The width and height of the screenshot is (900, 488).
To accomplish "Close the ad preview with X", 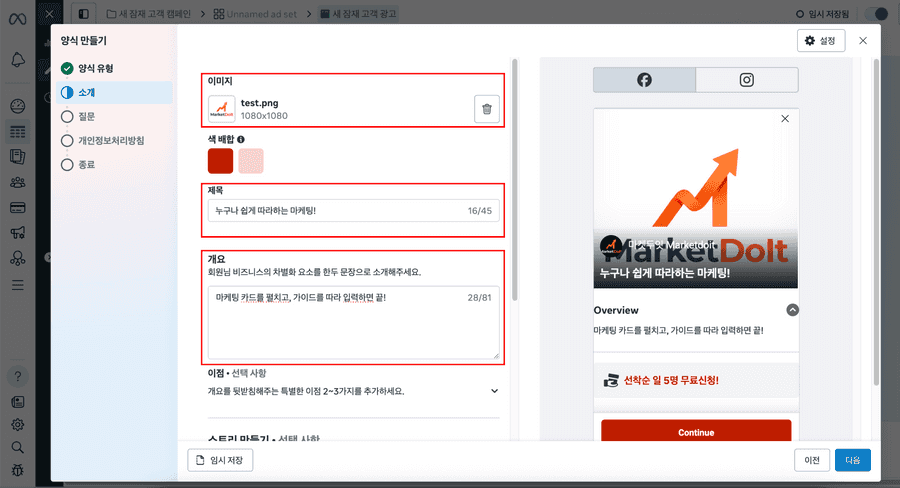I will (x=785, y=119).
